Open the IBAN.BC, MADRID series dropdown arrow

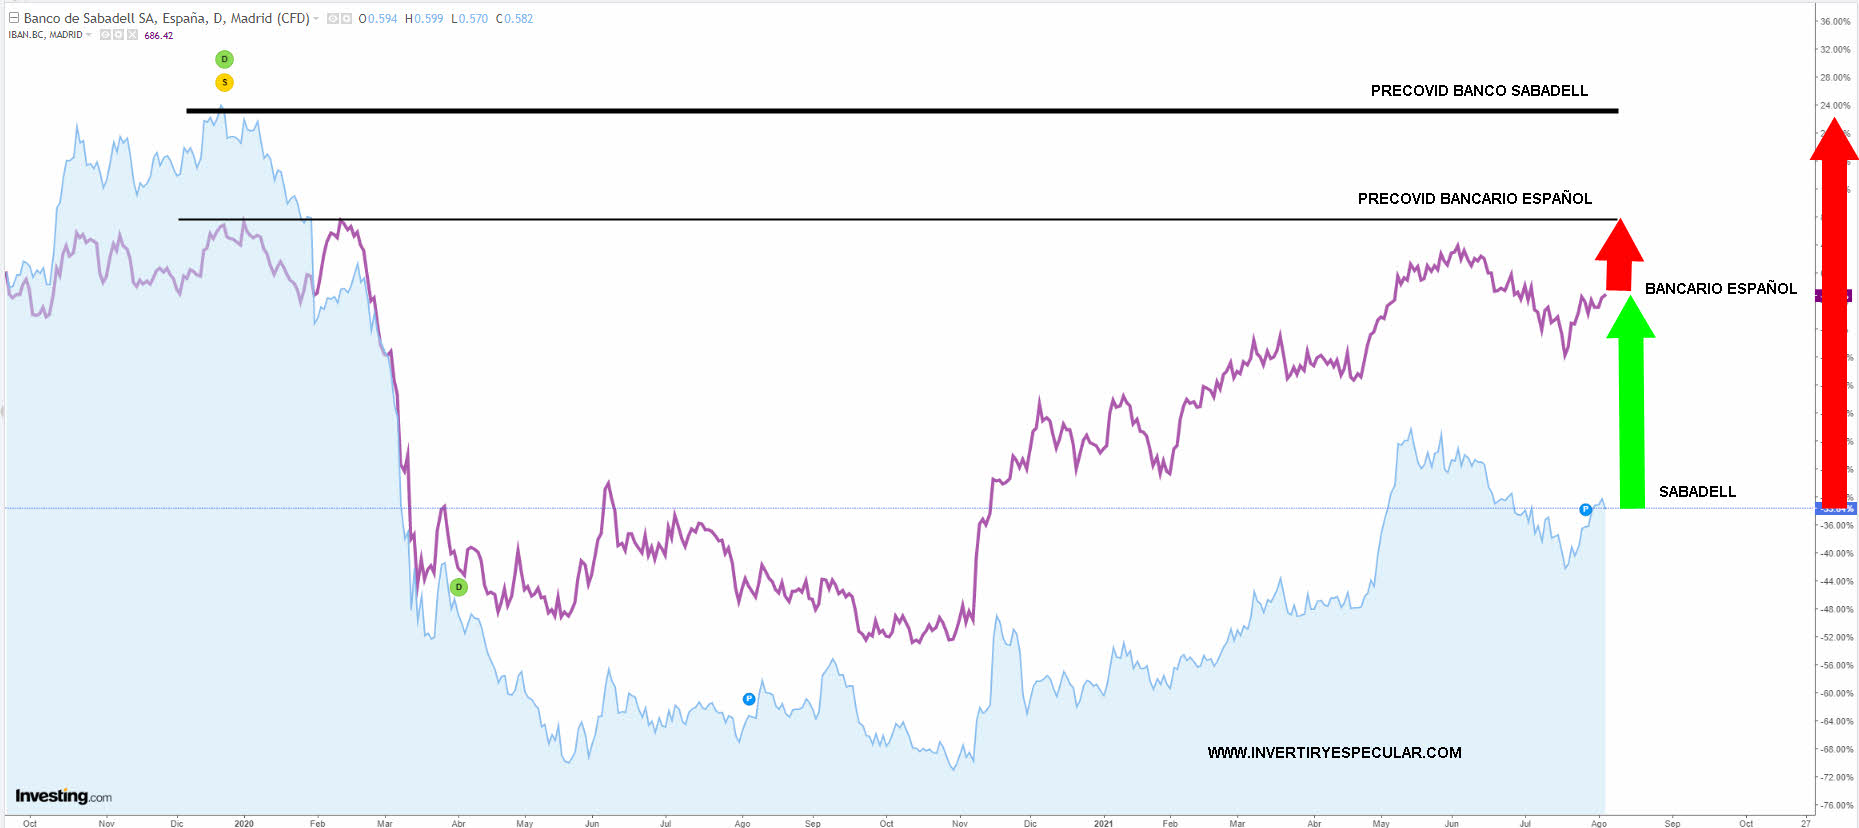[89, 35]
